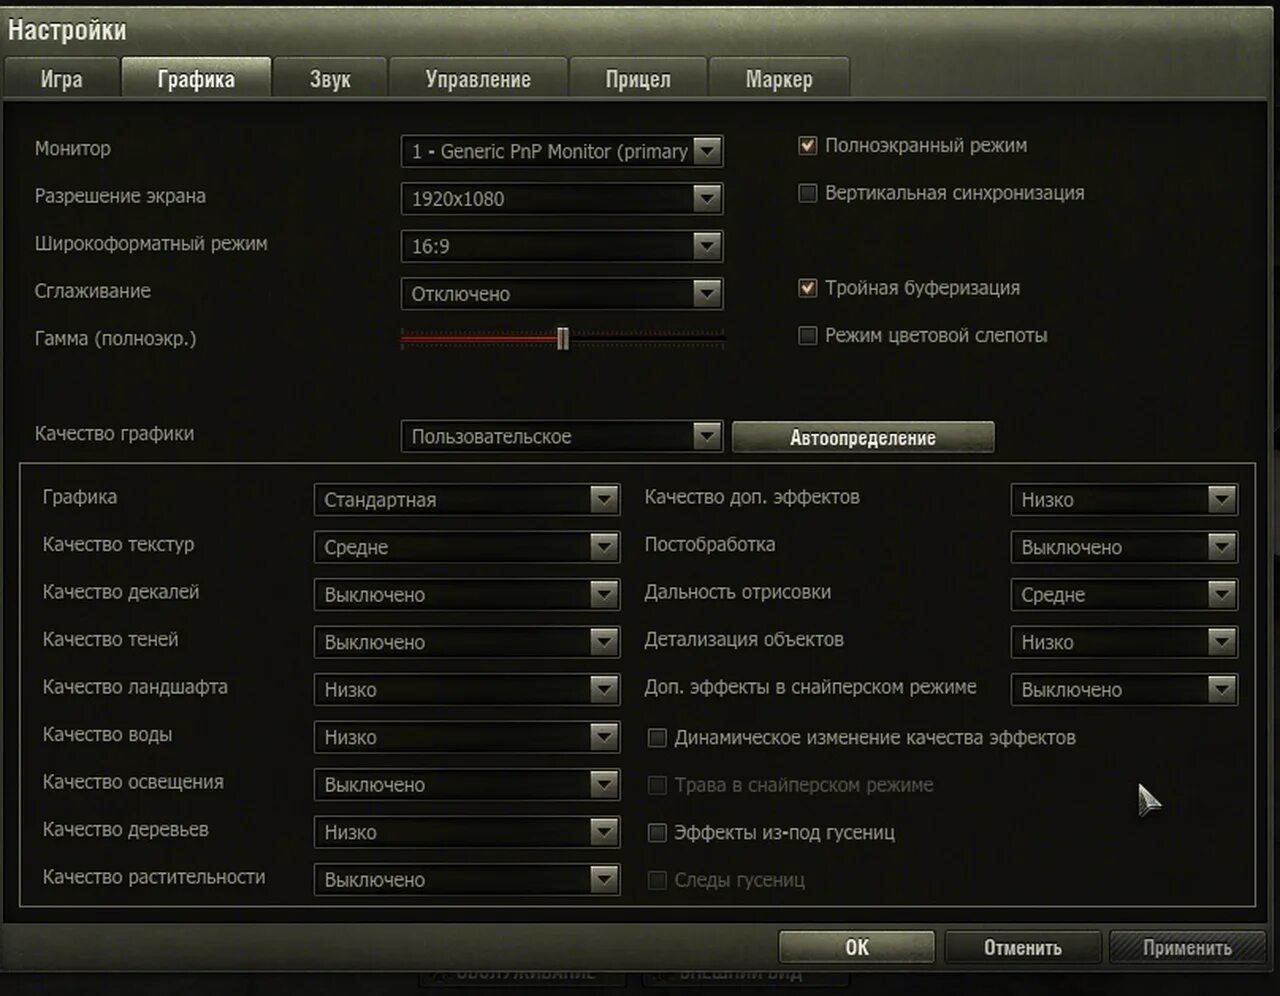Switch to the Маркер tab
1280x996 pixels.
(x=779, y=79)
